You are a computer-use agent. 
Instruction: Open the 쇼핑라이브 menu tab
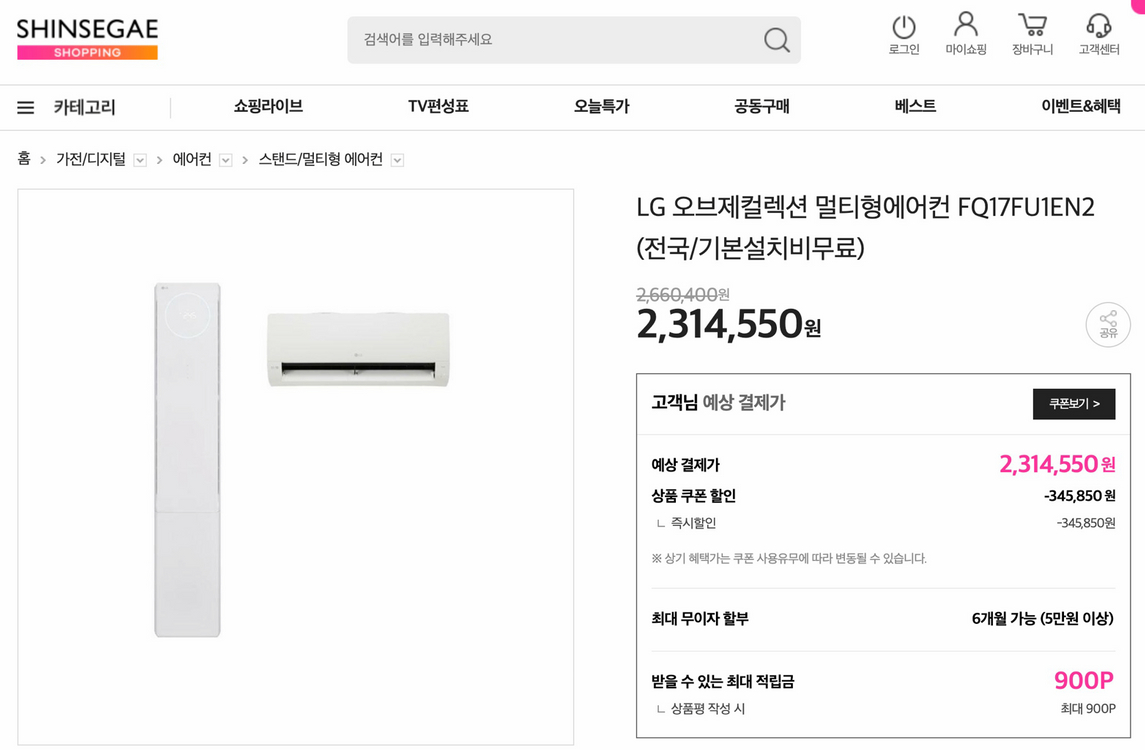[x=268, y=107]
